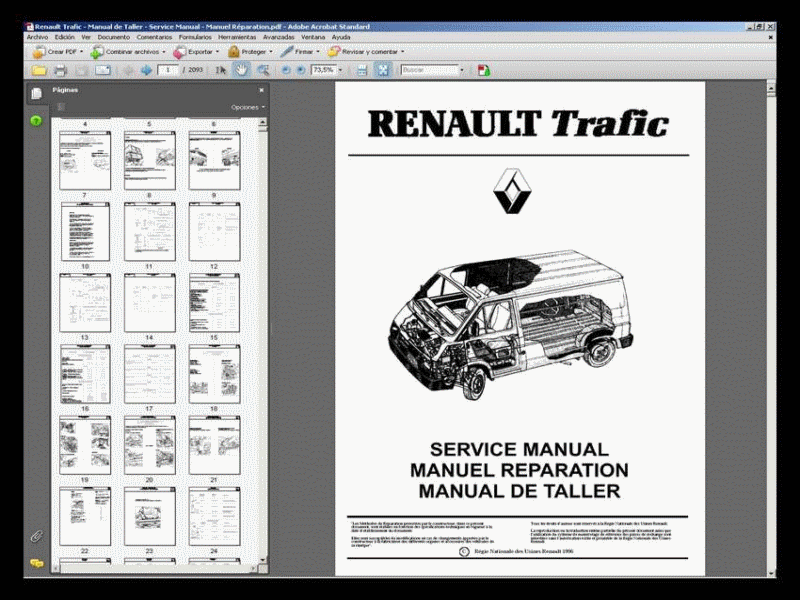Open the zoom percentage dropdown arrow
800x600 pixels.
pos(341,70)
